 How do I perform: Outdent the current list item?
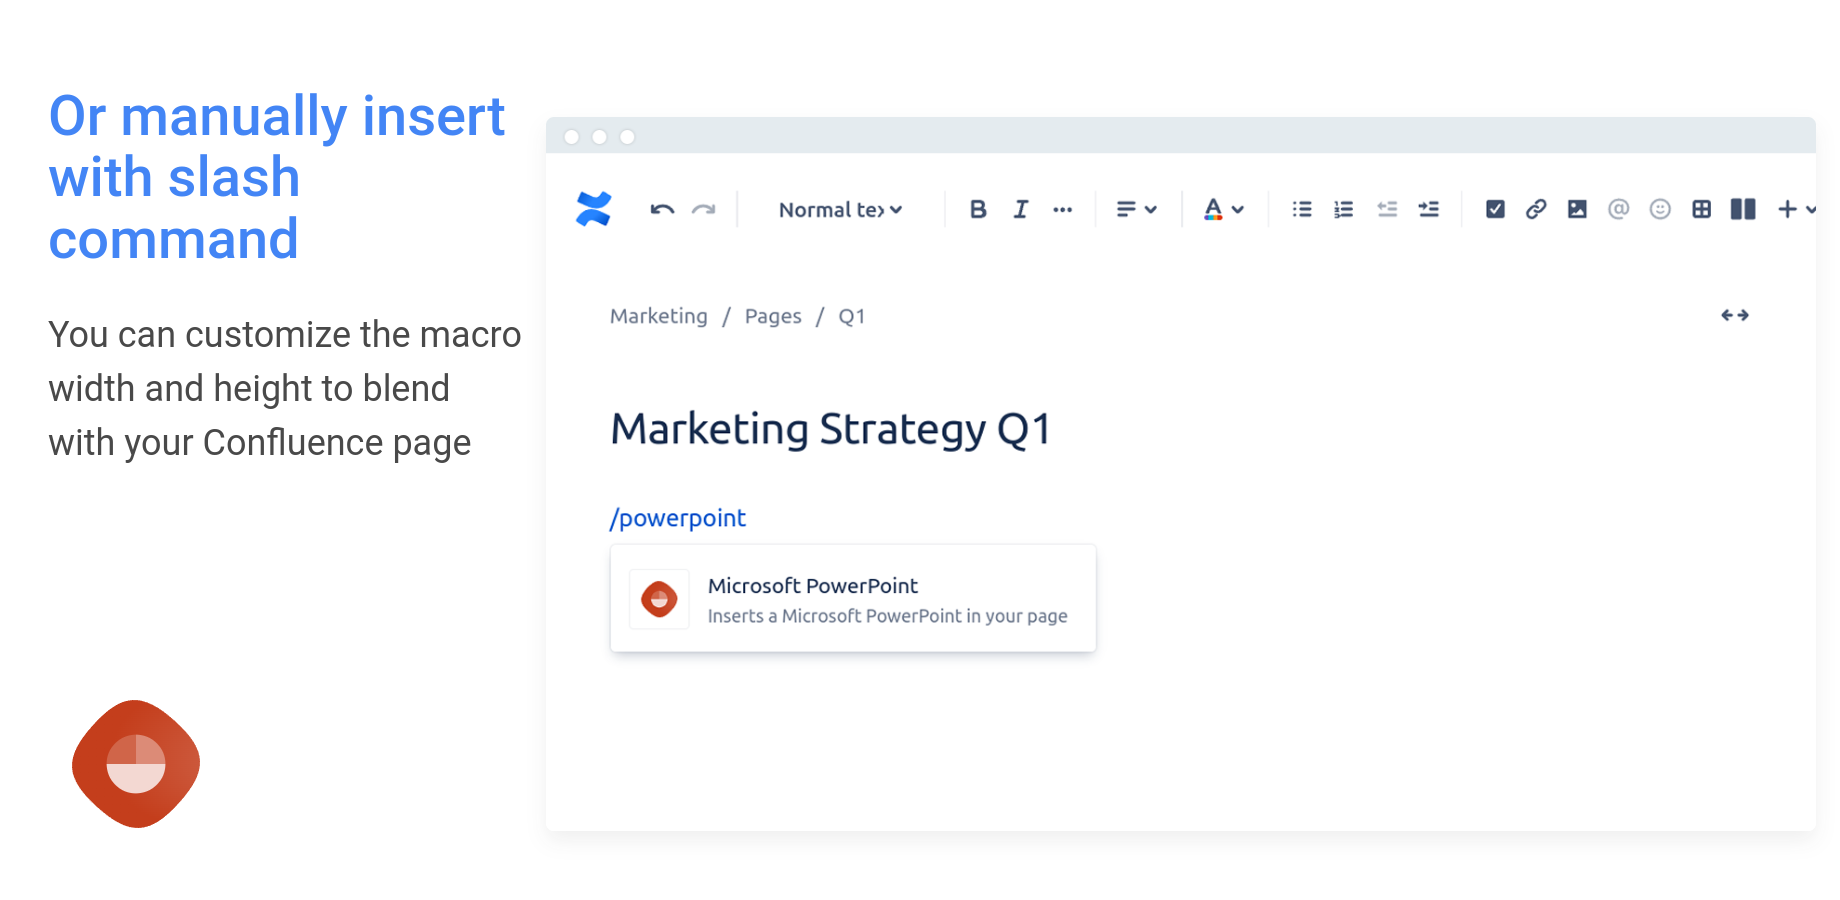click(x=1387, y=209)
